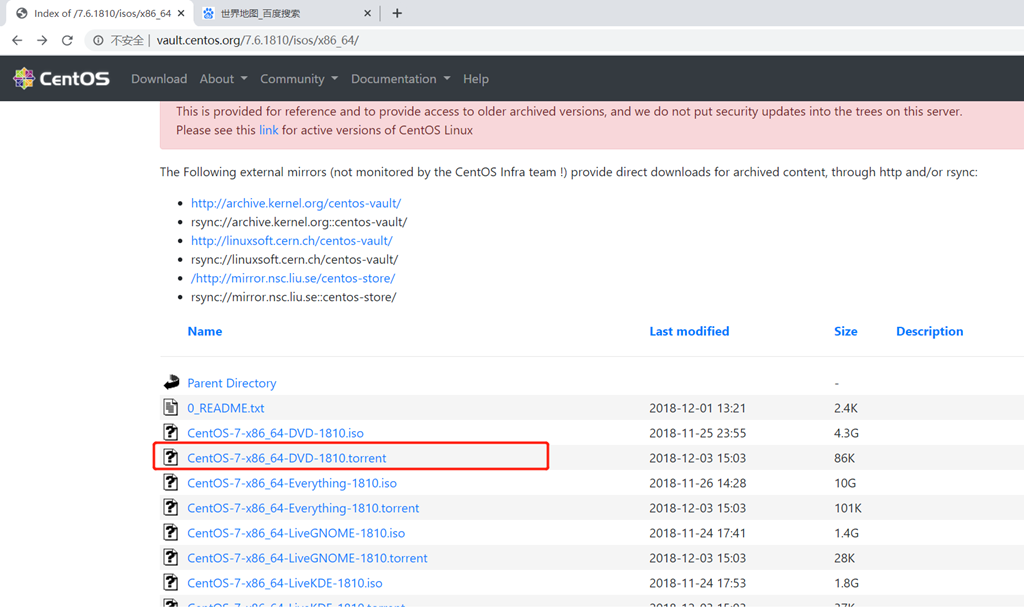Close the Index of /7.6.1810 tab

181,13
